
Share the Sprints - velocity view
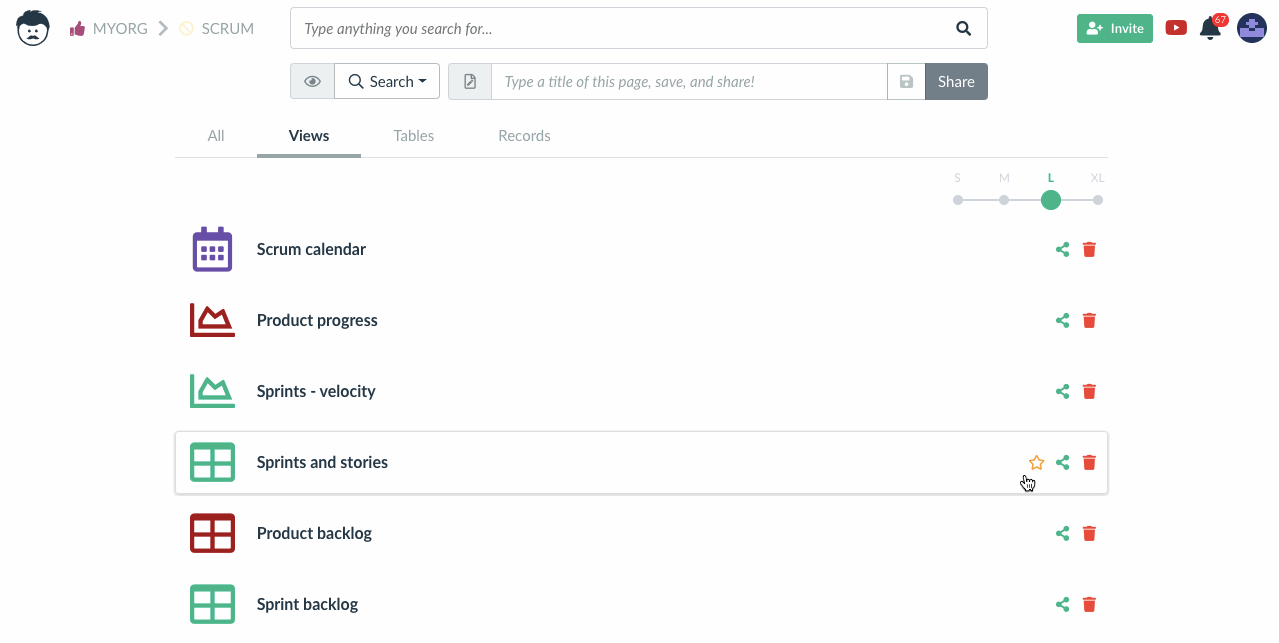click(x=1062, y=392)
